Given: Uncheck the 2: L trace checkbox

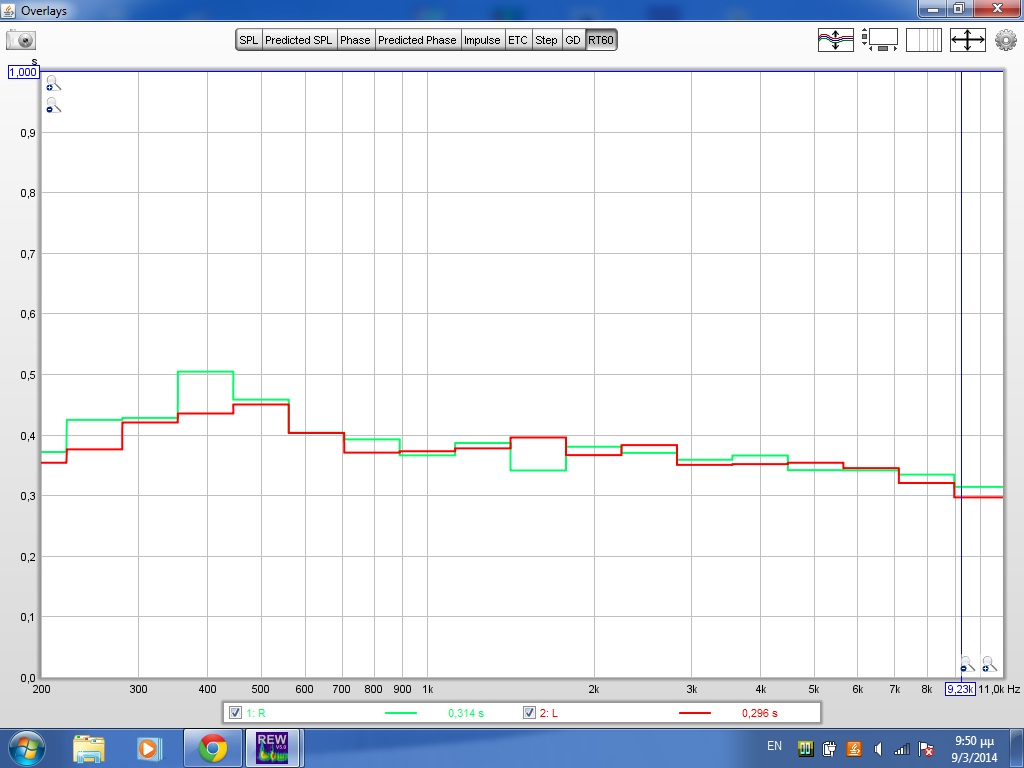Looking at the screenshot, I should click(x=529, y=713).
